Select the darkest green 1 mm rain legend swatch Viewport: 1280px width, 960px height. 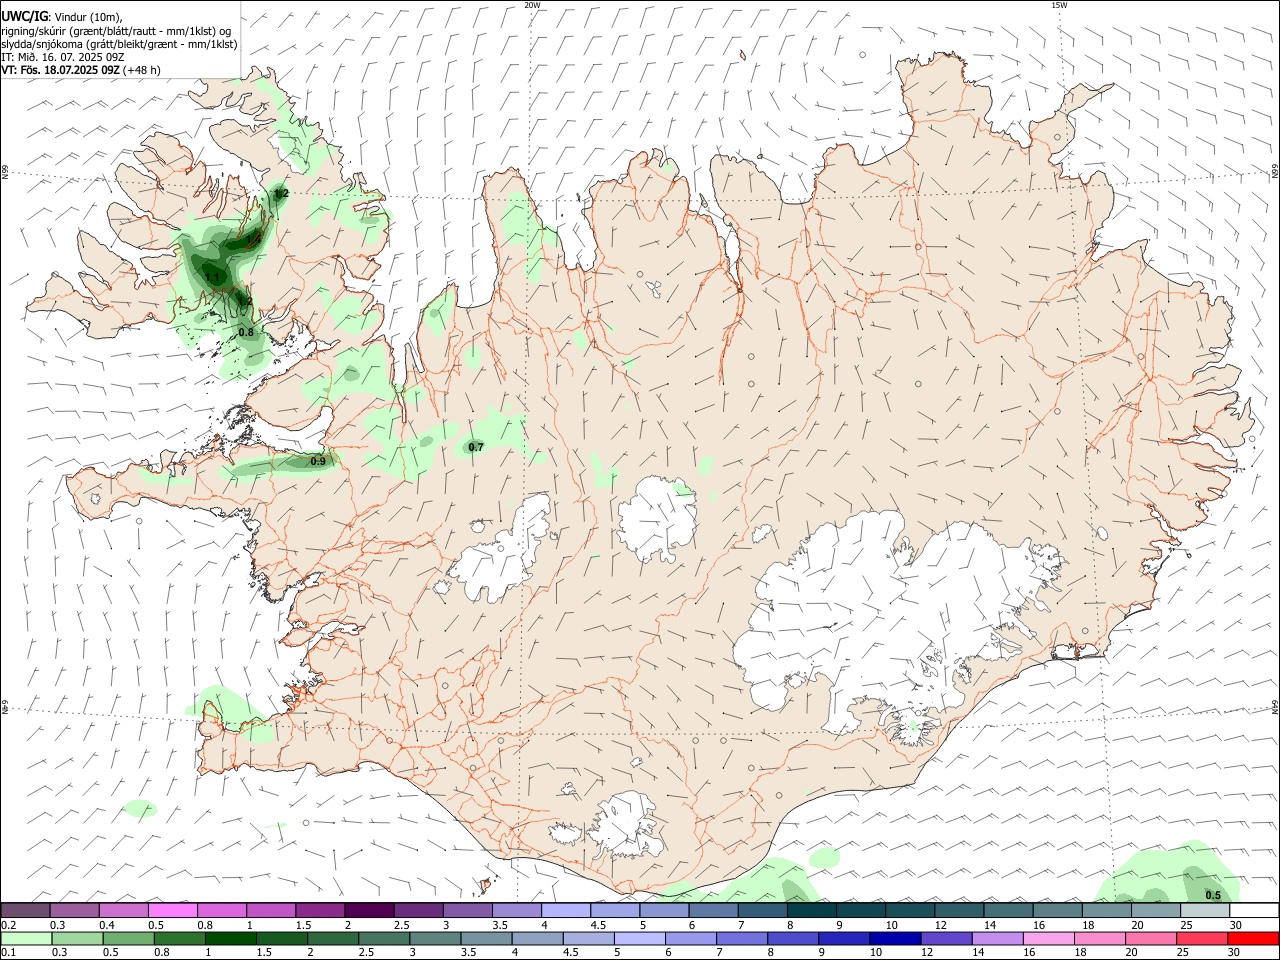pos(232,938)
